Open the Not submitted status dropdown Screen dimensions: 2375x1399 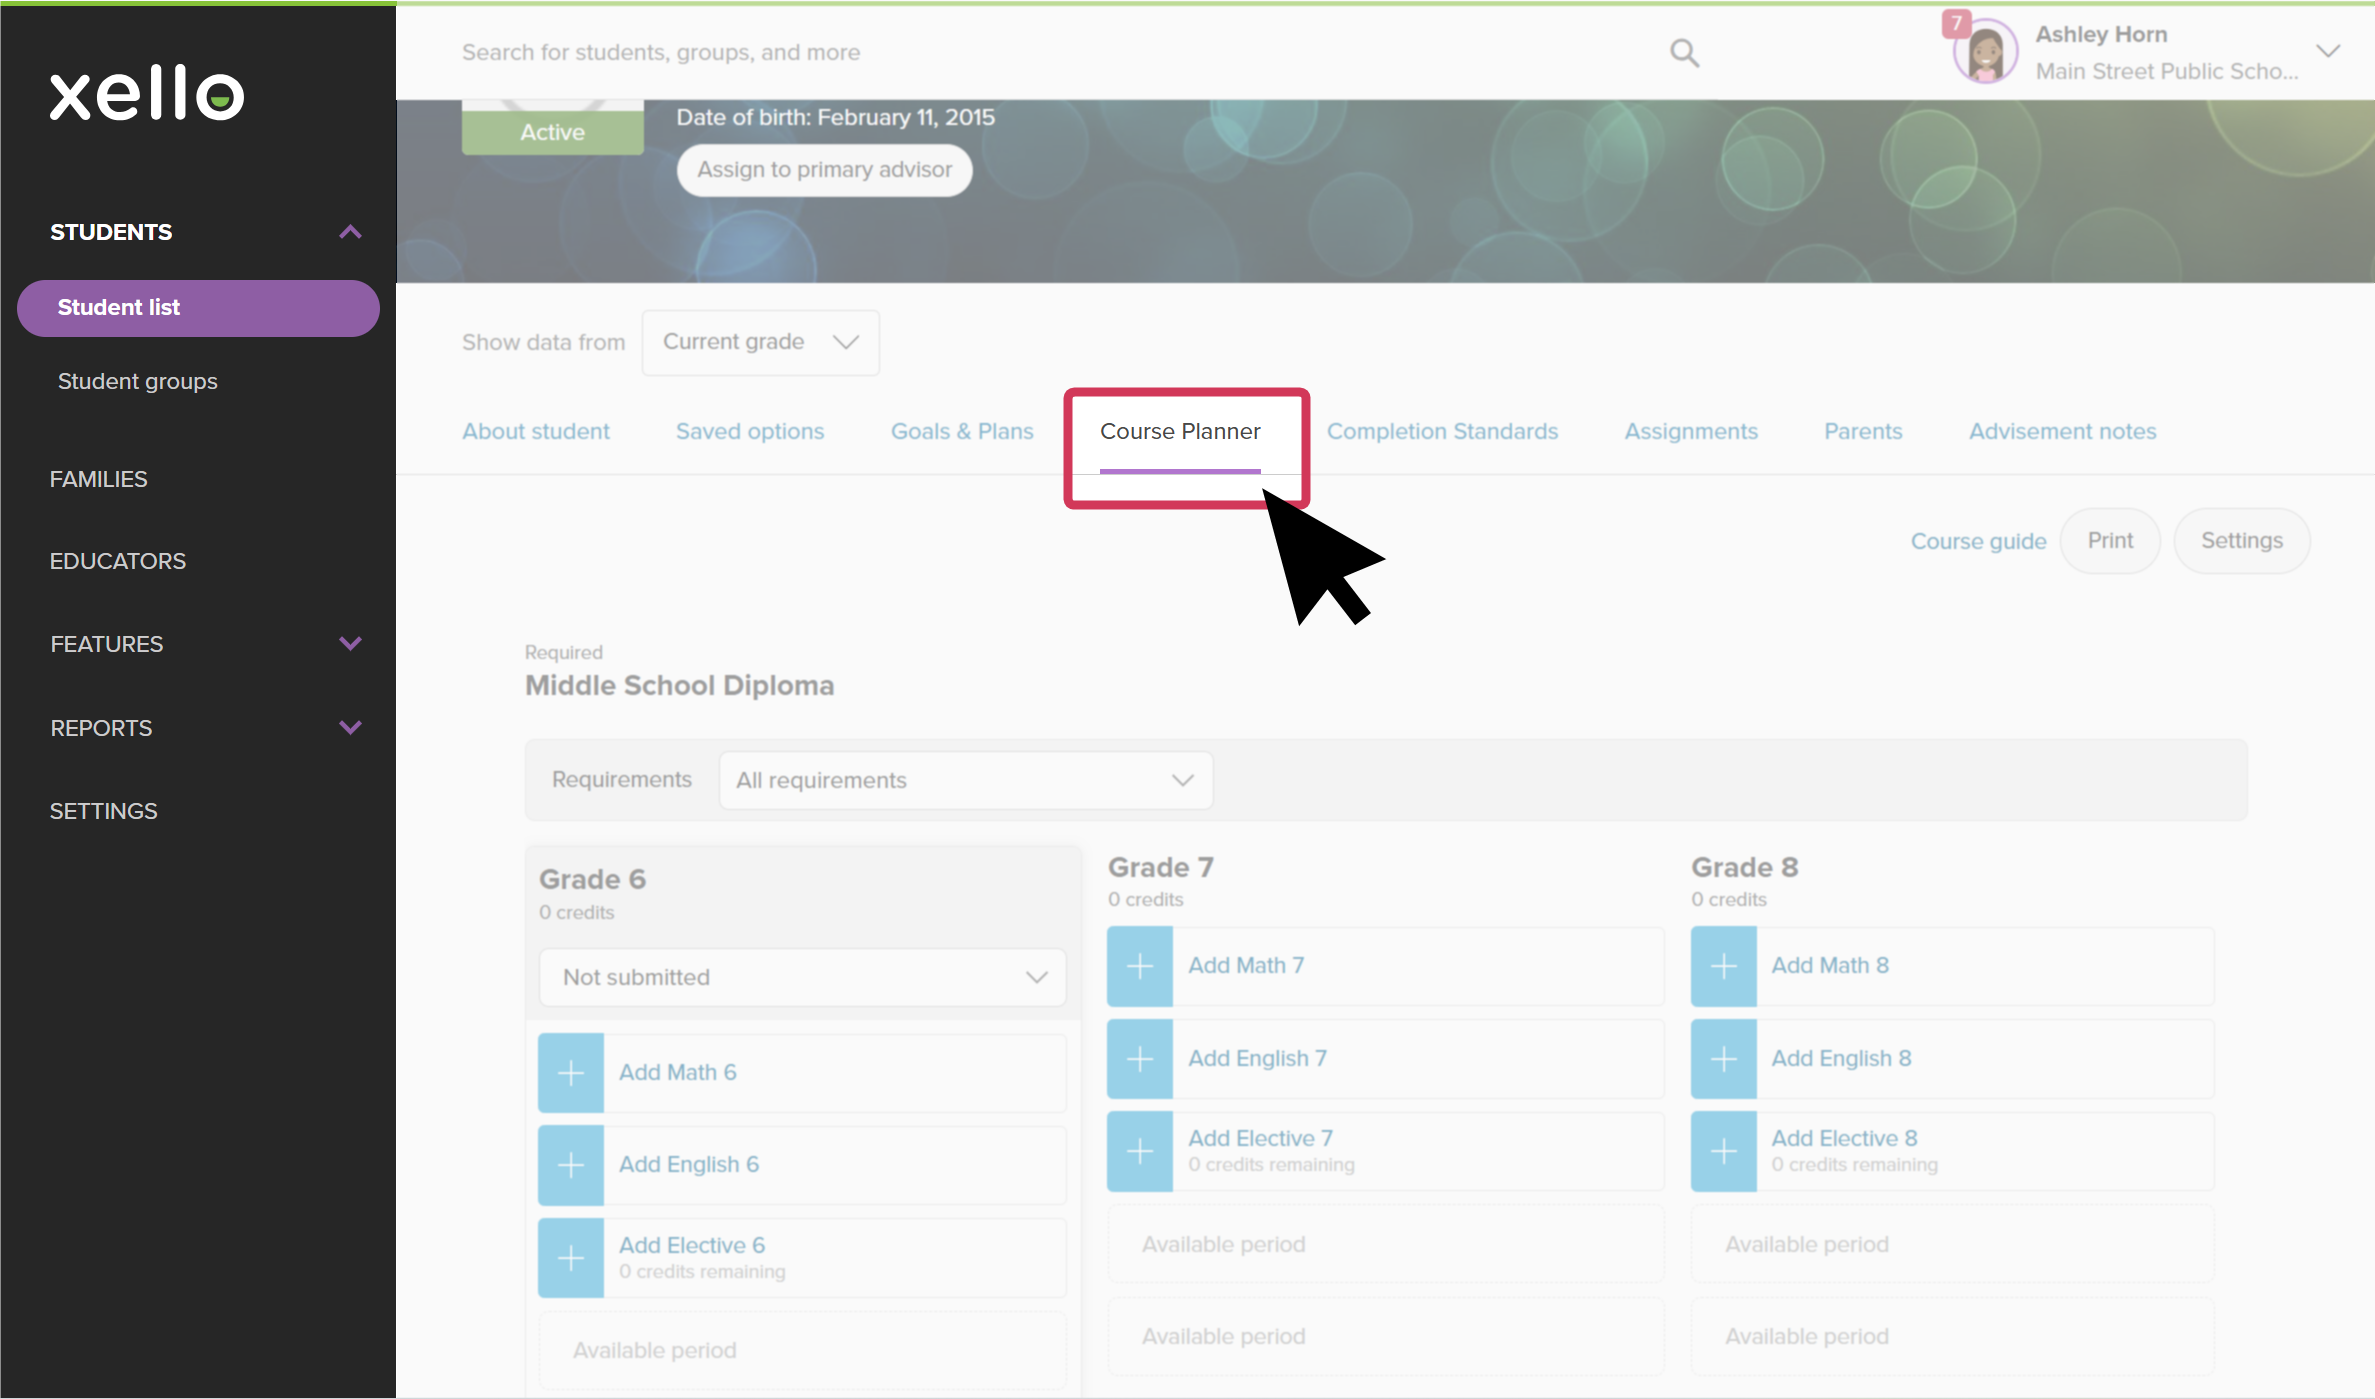point(802,977)
